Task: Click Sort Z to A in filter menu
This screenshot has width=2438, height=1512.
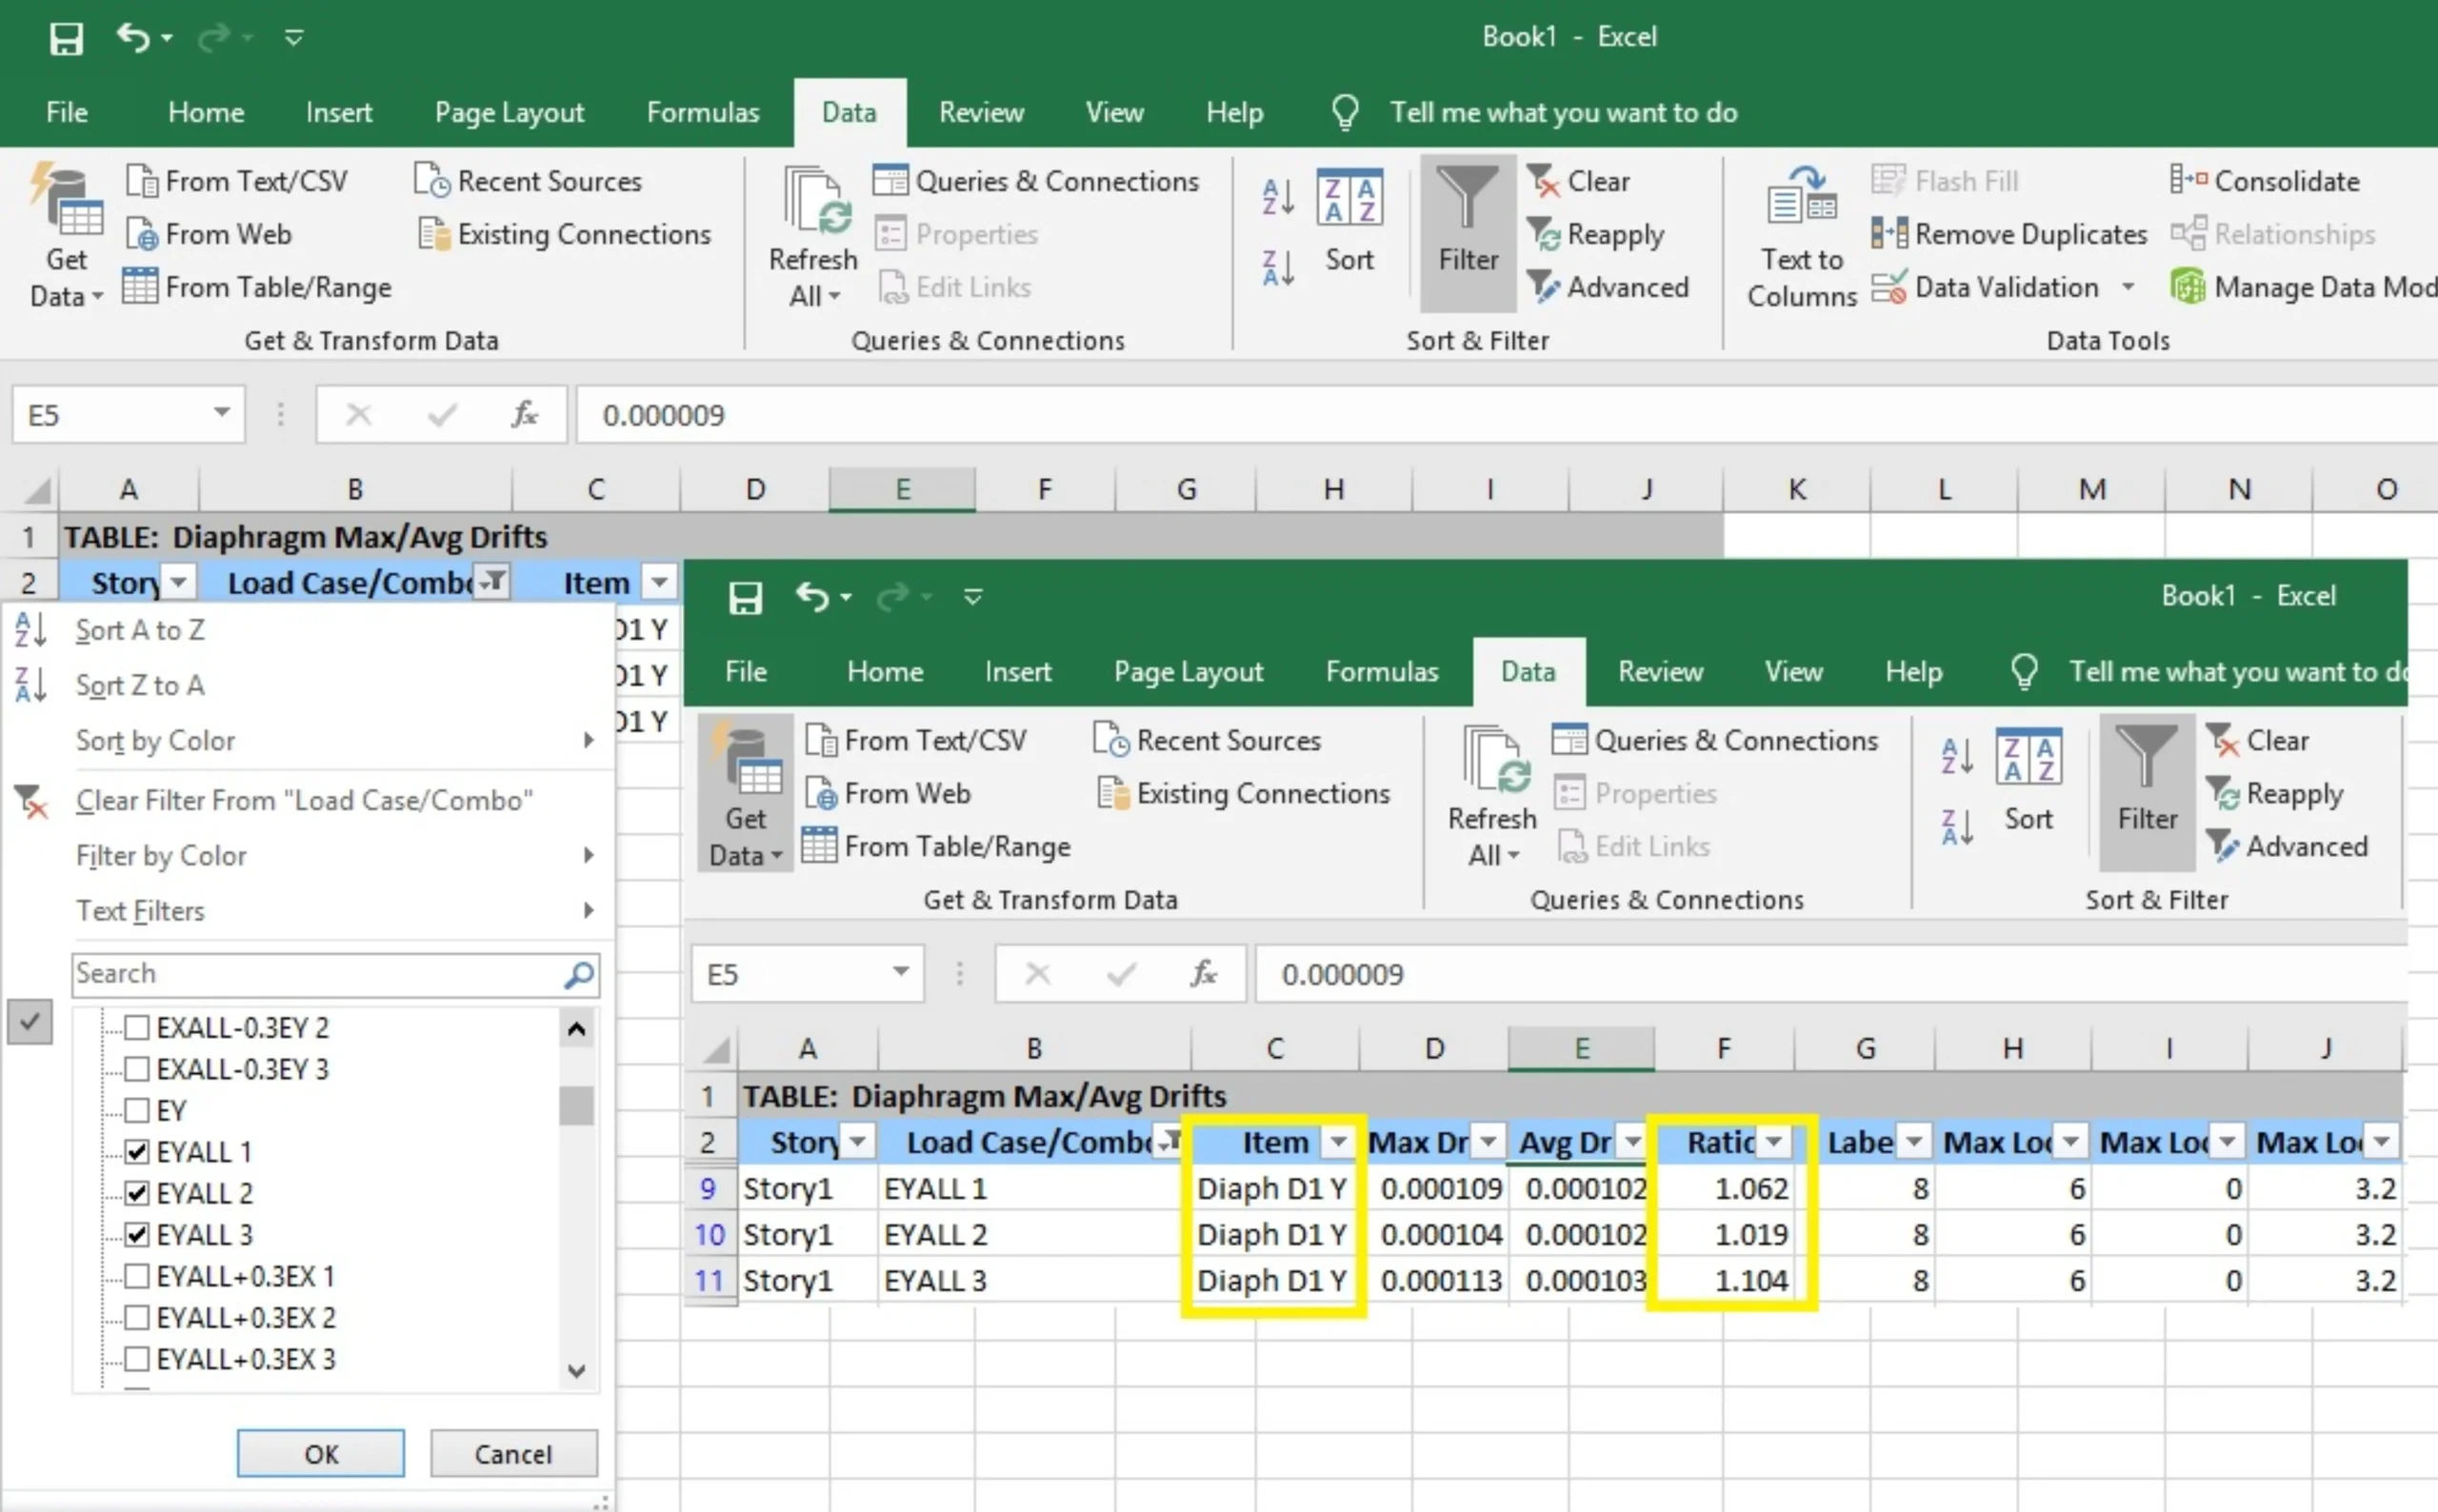Action: [x=140, y=685]
